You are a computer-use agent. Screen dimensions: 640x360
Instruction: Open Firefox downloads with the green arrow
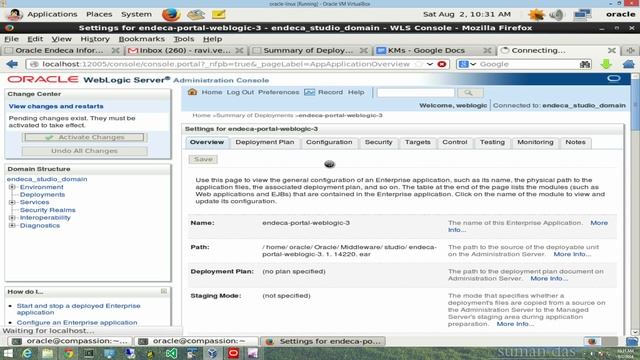pyautogui.click(x=606, y=64)
